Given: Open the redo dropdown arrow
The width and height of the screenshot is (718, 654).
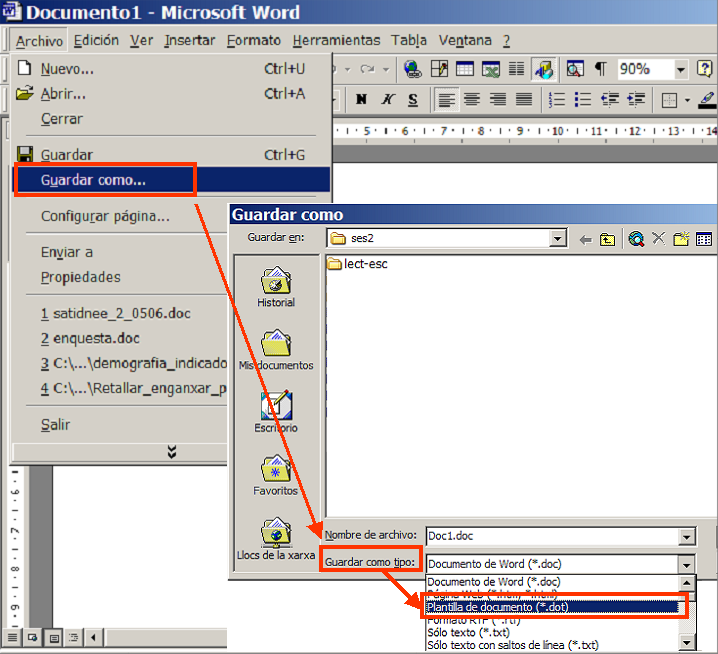Looking at the screenshot, I should 386,70.
